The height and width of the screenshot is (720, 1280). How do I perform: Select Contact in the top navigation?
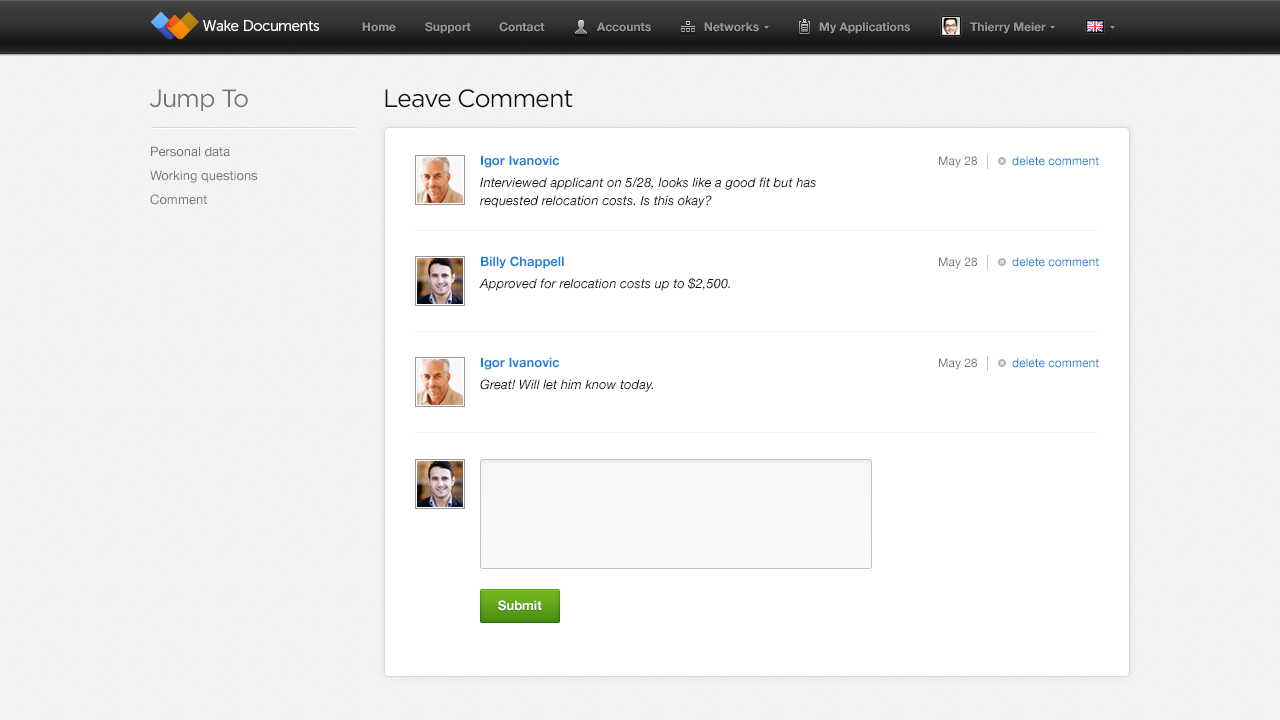coord(522,27)
